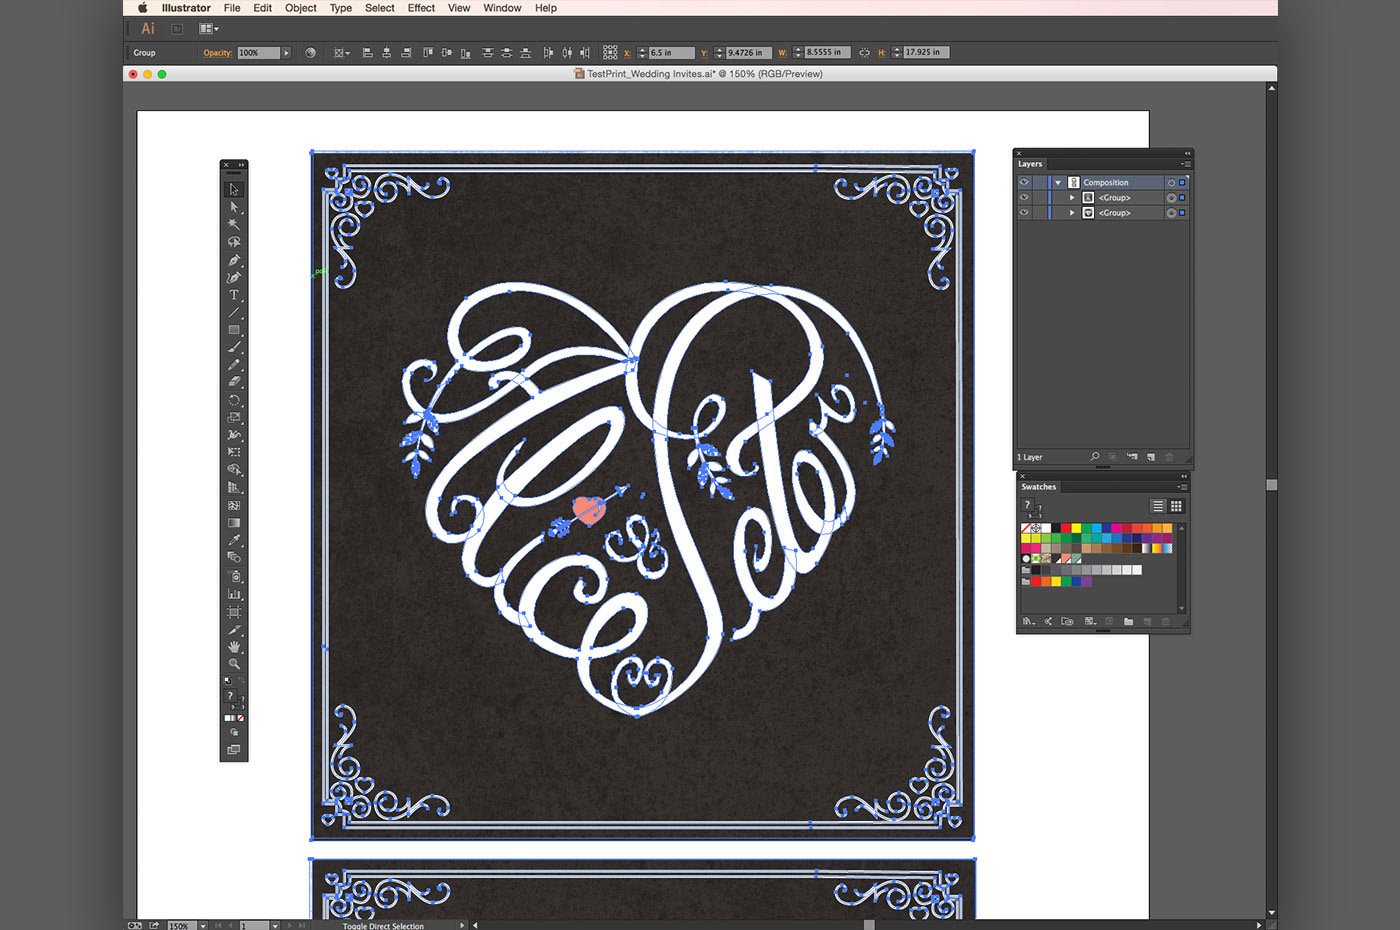This screenshot has height=930, width=1400.
Task: Click the Composition layer target circle
Action: [1171, 183]
